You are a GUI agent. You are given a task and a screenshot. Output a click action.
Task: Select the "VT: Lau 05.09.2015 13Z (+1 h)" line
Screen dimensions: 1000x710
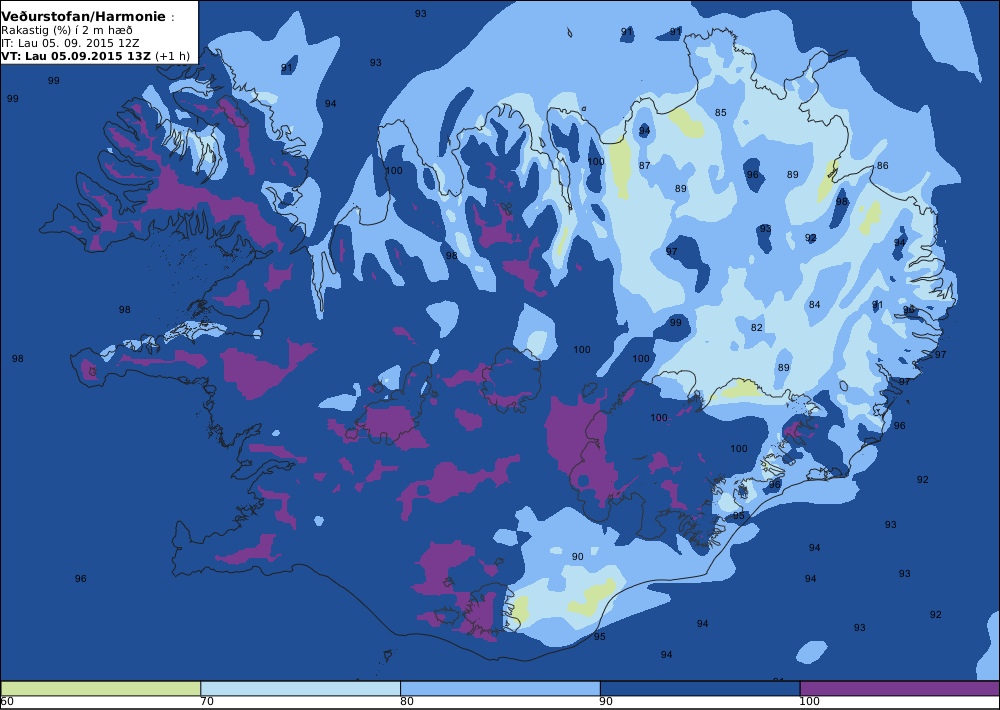[96, 56]
